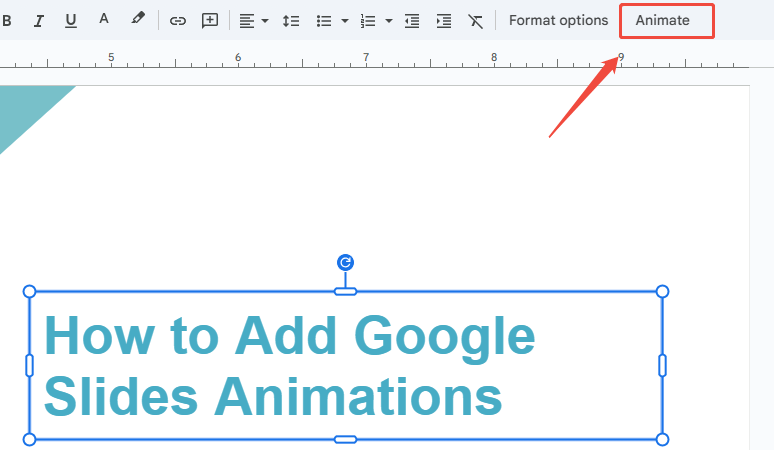Increase indent
This screenshot has width=774, height=450.
click(x=444, y=21)
